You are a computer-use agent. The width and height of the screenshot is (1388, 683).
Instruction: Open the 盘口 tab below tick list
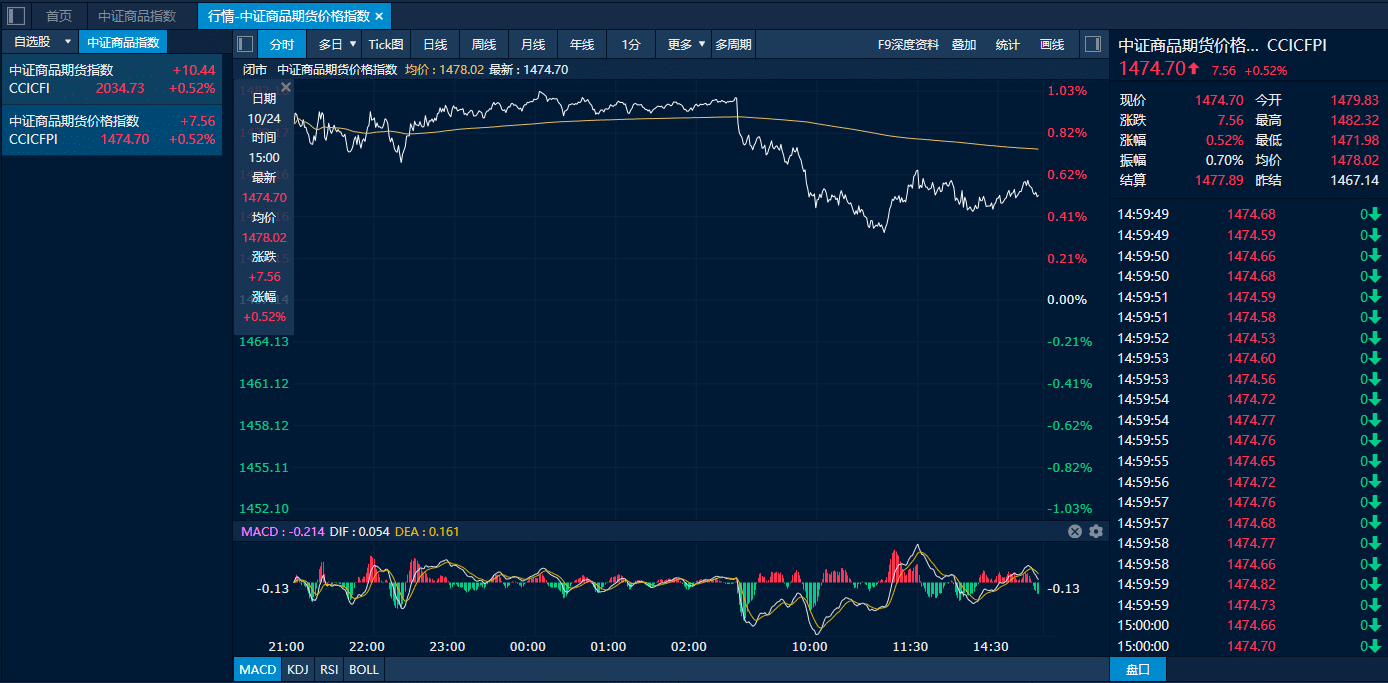(1138, 669)
